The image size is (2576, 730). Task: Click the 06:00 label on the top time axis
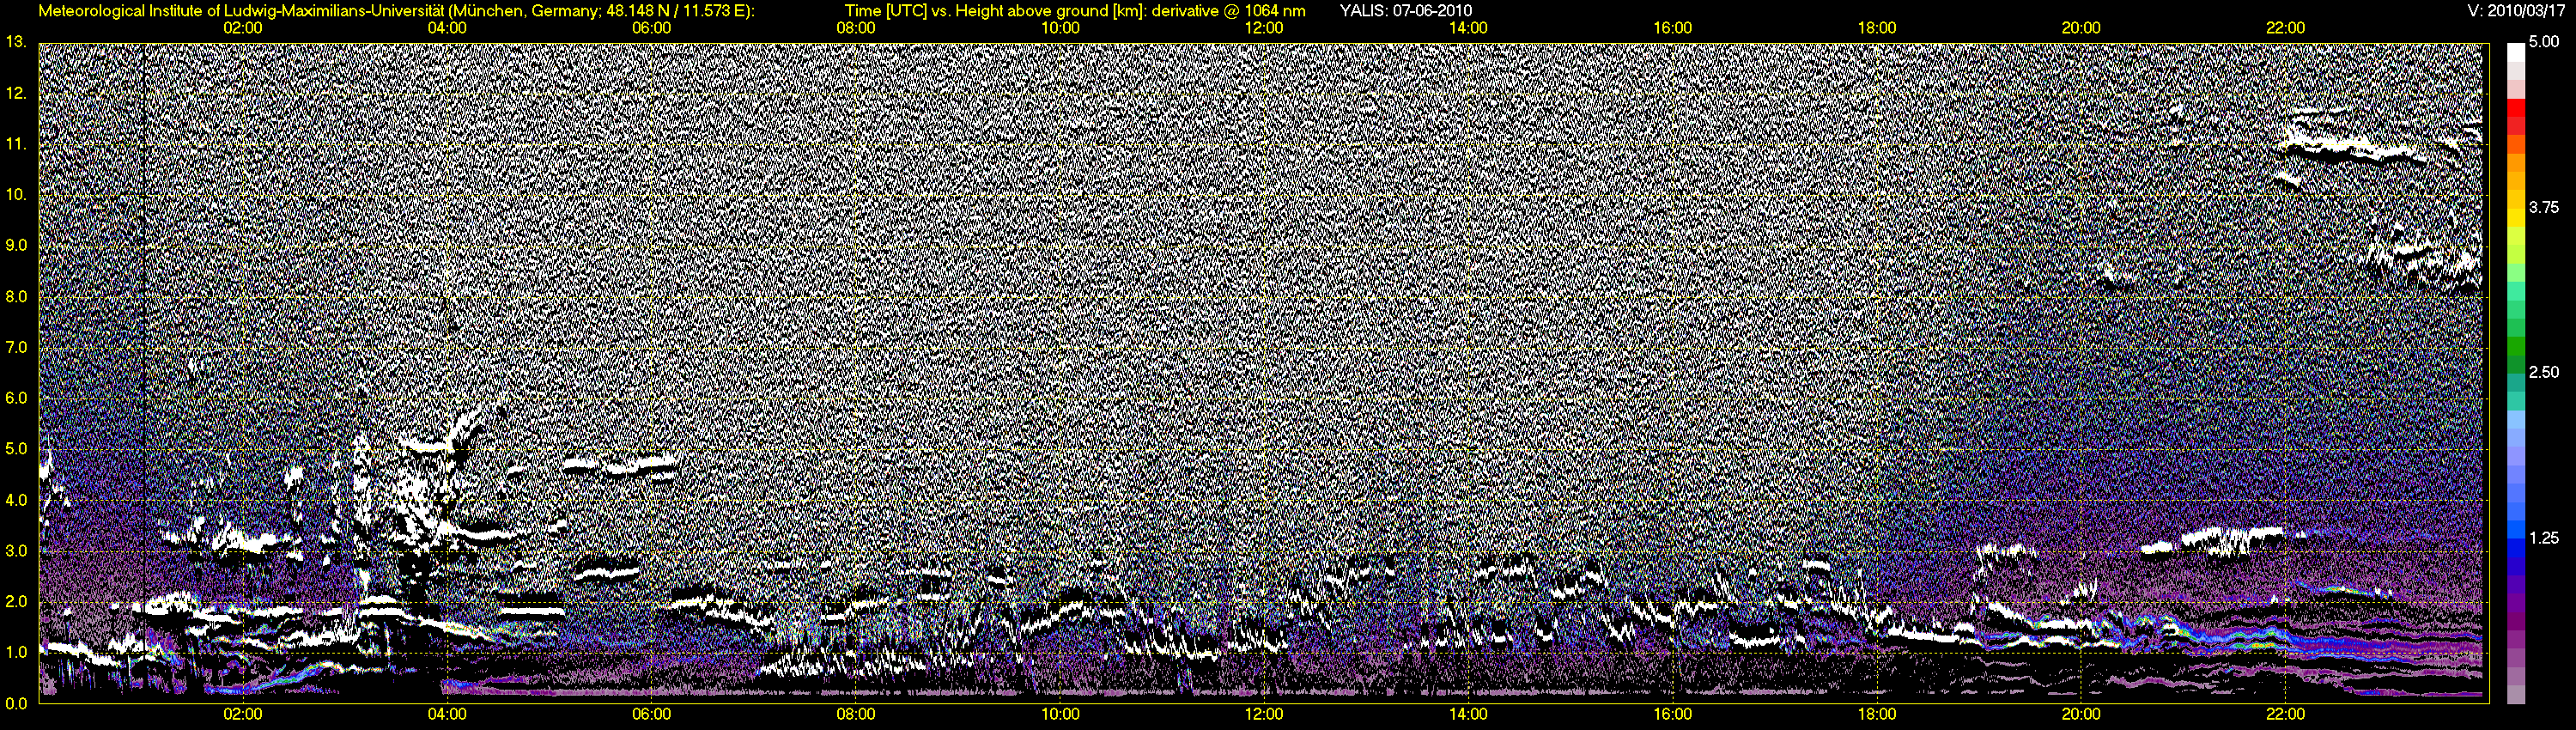pyautogui.click(x=651, y=28)
